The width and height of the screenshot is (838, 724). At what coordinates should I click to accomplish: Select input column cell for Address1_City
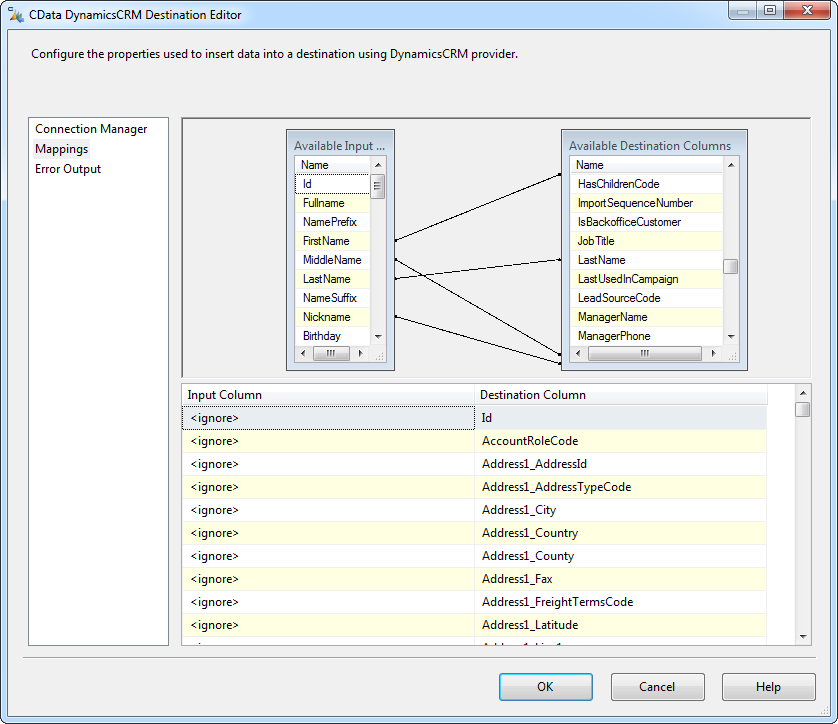pos(328,510)
